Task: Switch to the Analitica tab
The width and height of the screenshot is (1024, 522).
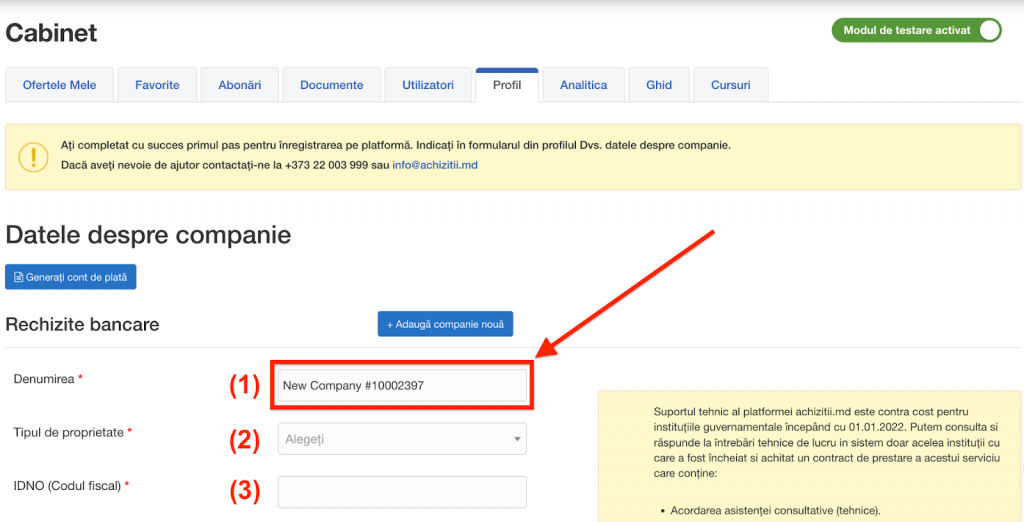Action: click(583, 85)
